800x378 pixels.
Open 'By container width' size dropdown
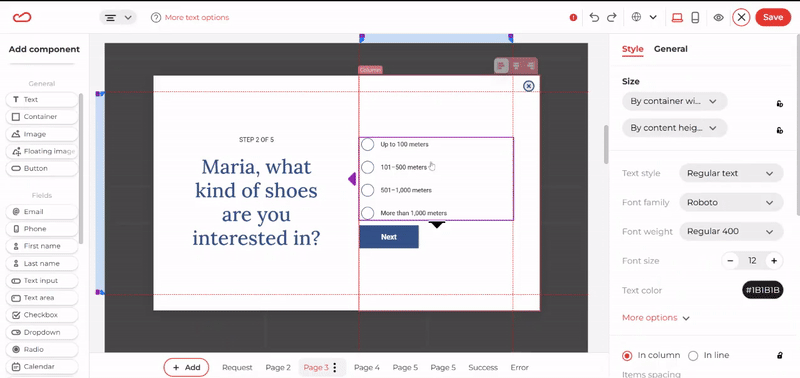pos(674,101)
